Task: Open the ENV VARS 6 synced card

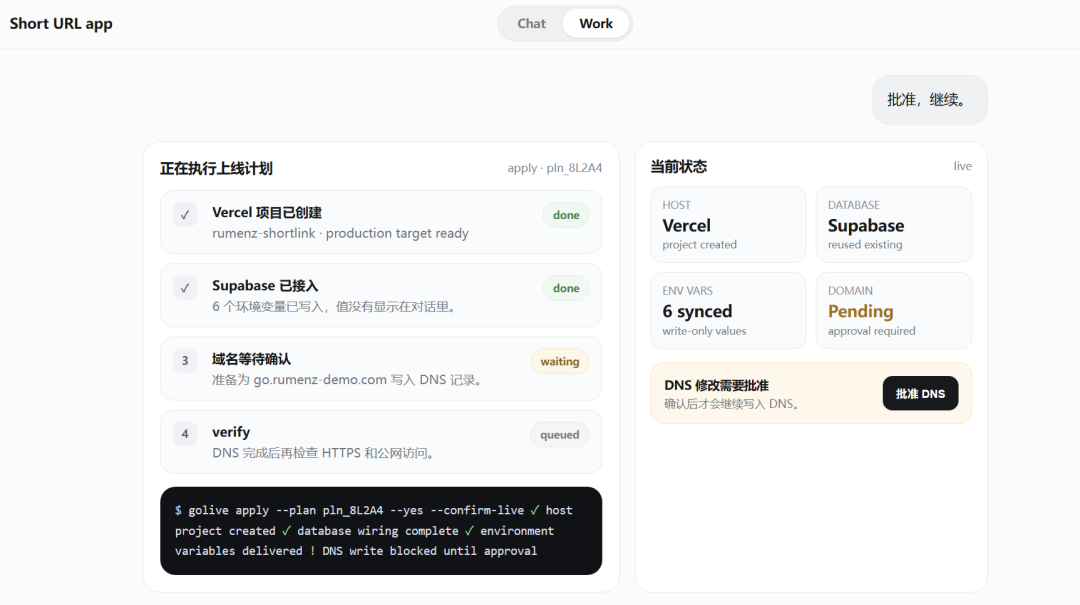Action: tap(728, 311)
